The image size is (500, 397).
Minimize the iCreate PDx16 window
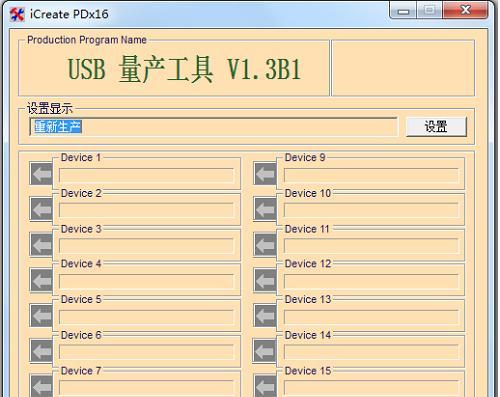pyautogui.click(x=403, y=11)
